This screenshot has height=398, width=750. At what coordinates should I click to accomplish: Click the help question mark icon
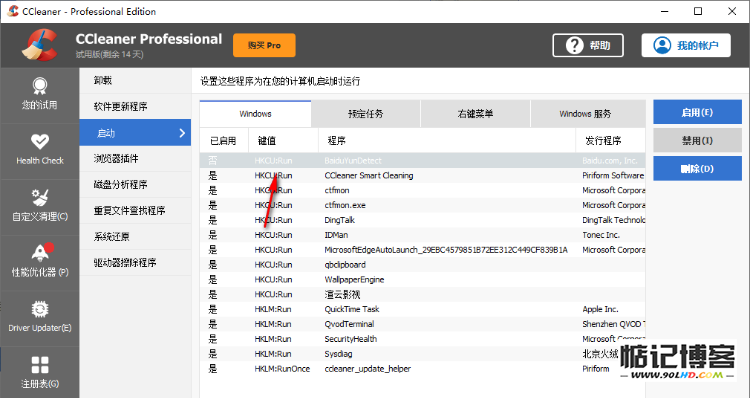[x=574, y=45]
